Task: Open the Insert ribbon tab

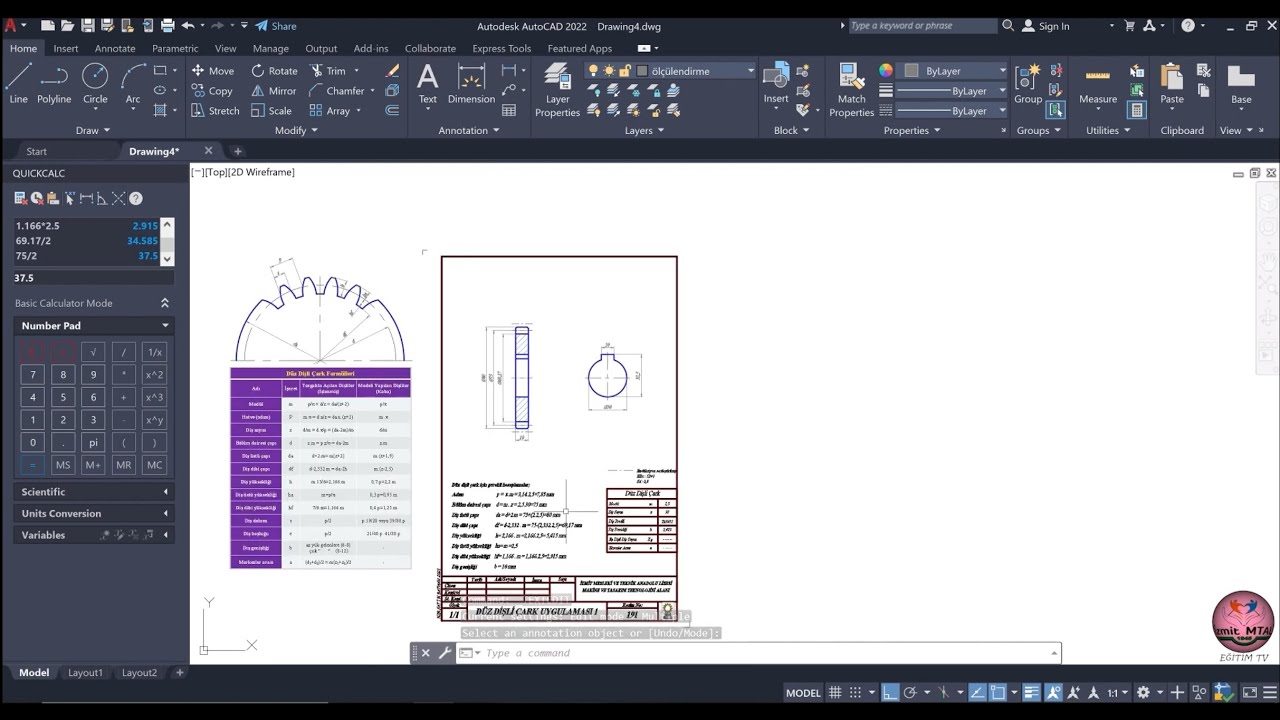Action: click(x=66, y=48)
